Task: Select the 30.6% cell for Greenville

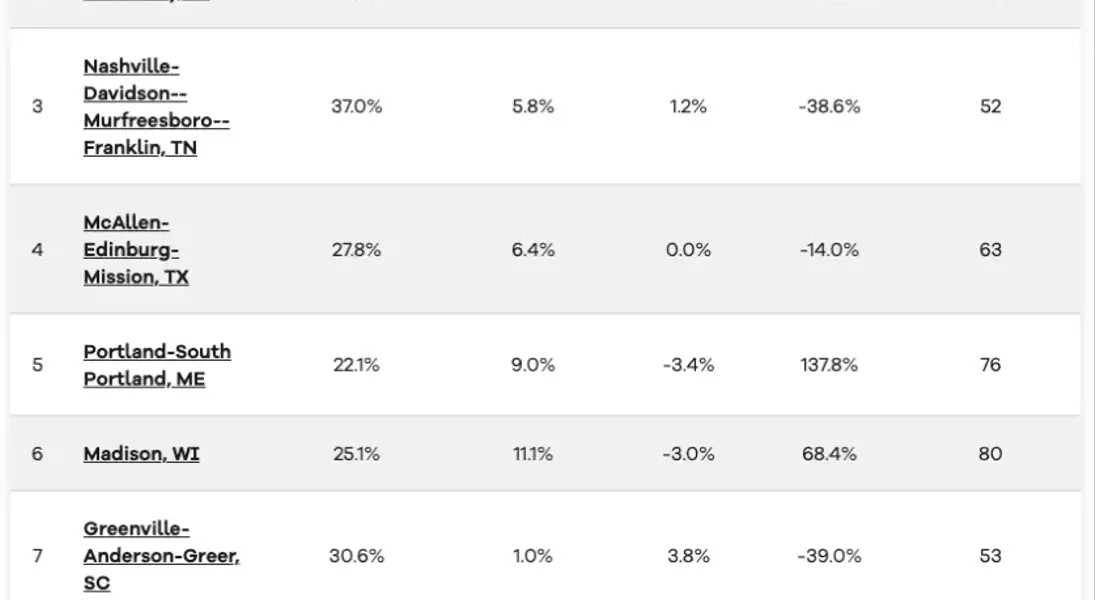Action: point(356,556)
